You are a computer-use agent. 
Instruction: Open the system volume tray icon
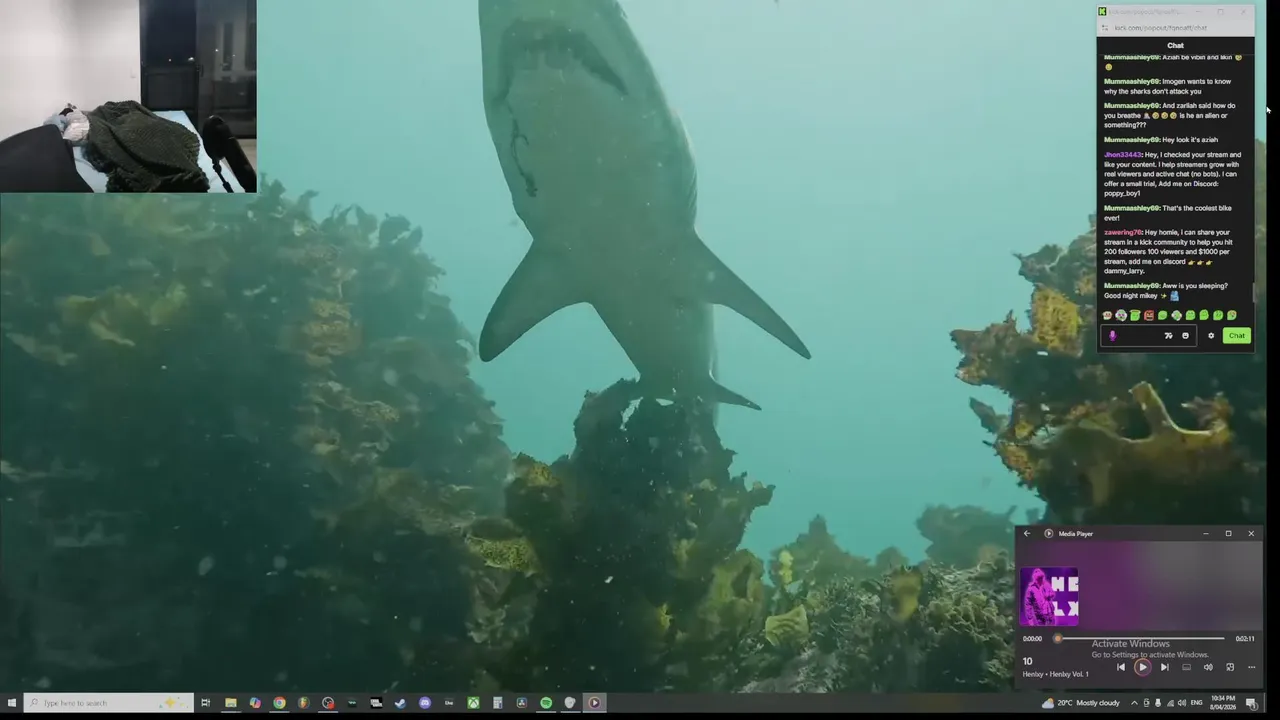(1182, 703)
